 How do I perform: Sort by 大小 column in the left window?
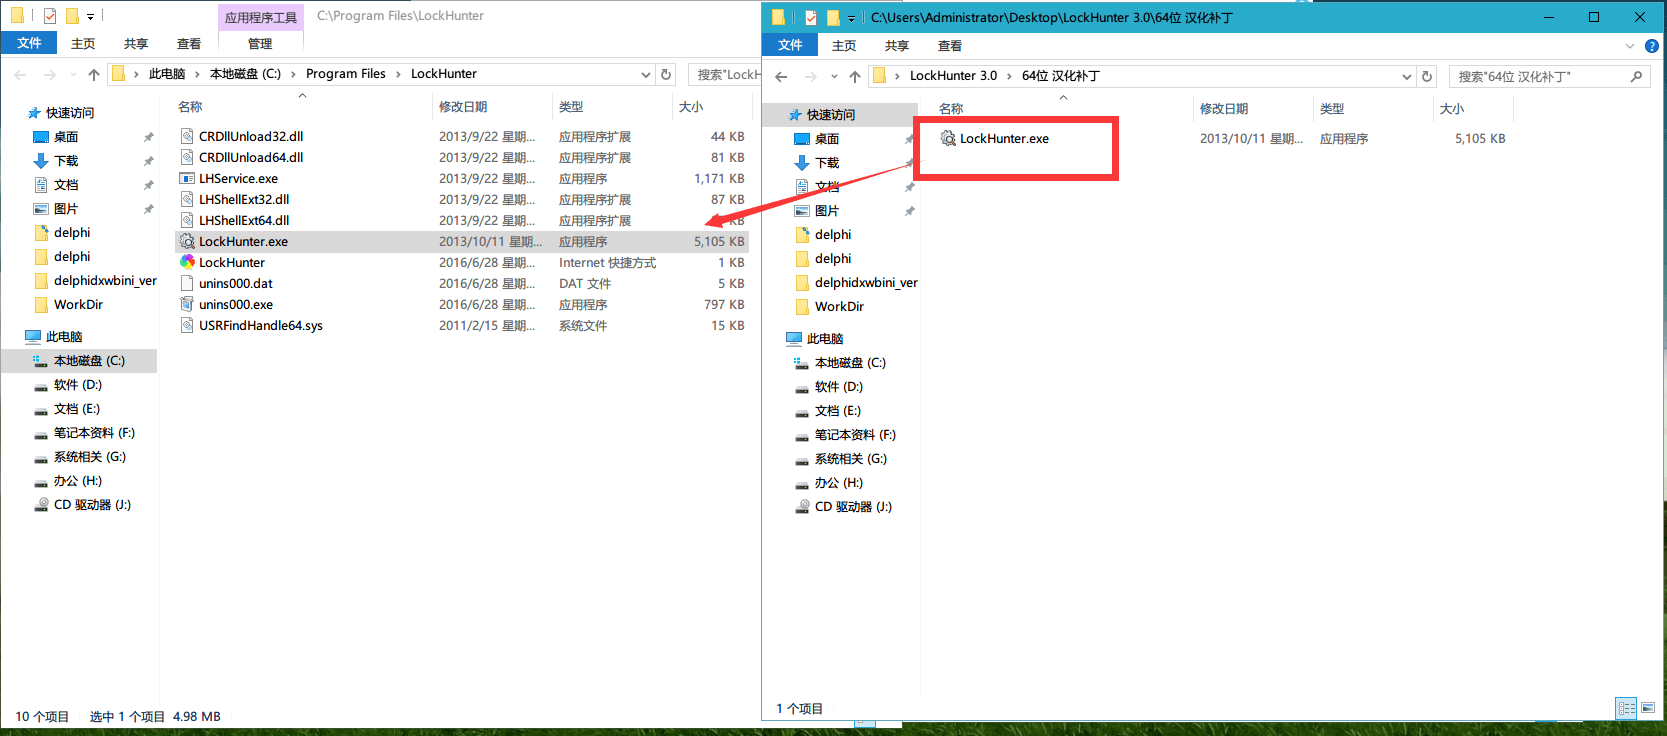[690, 107]
